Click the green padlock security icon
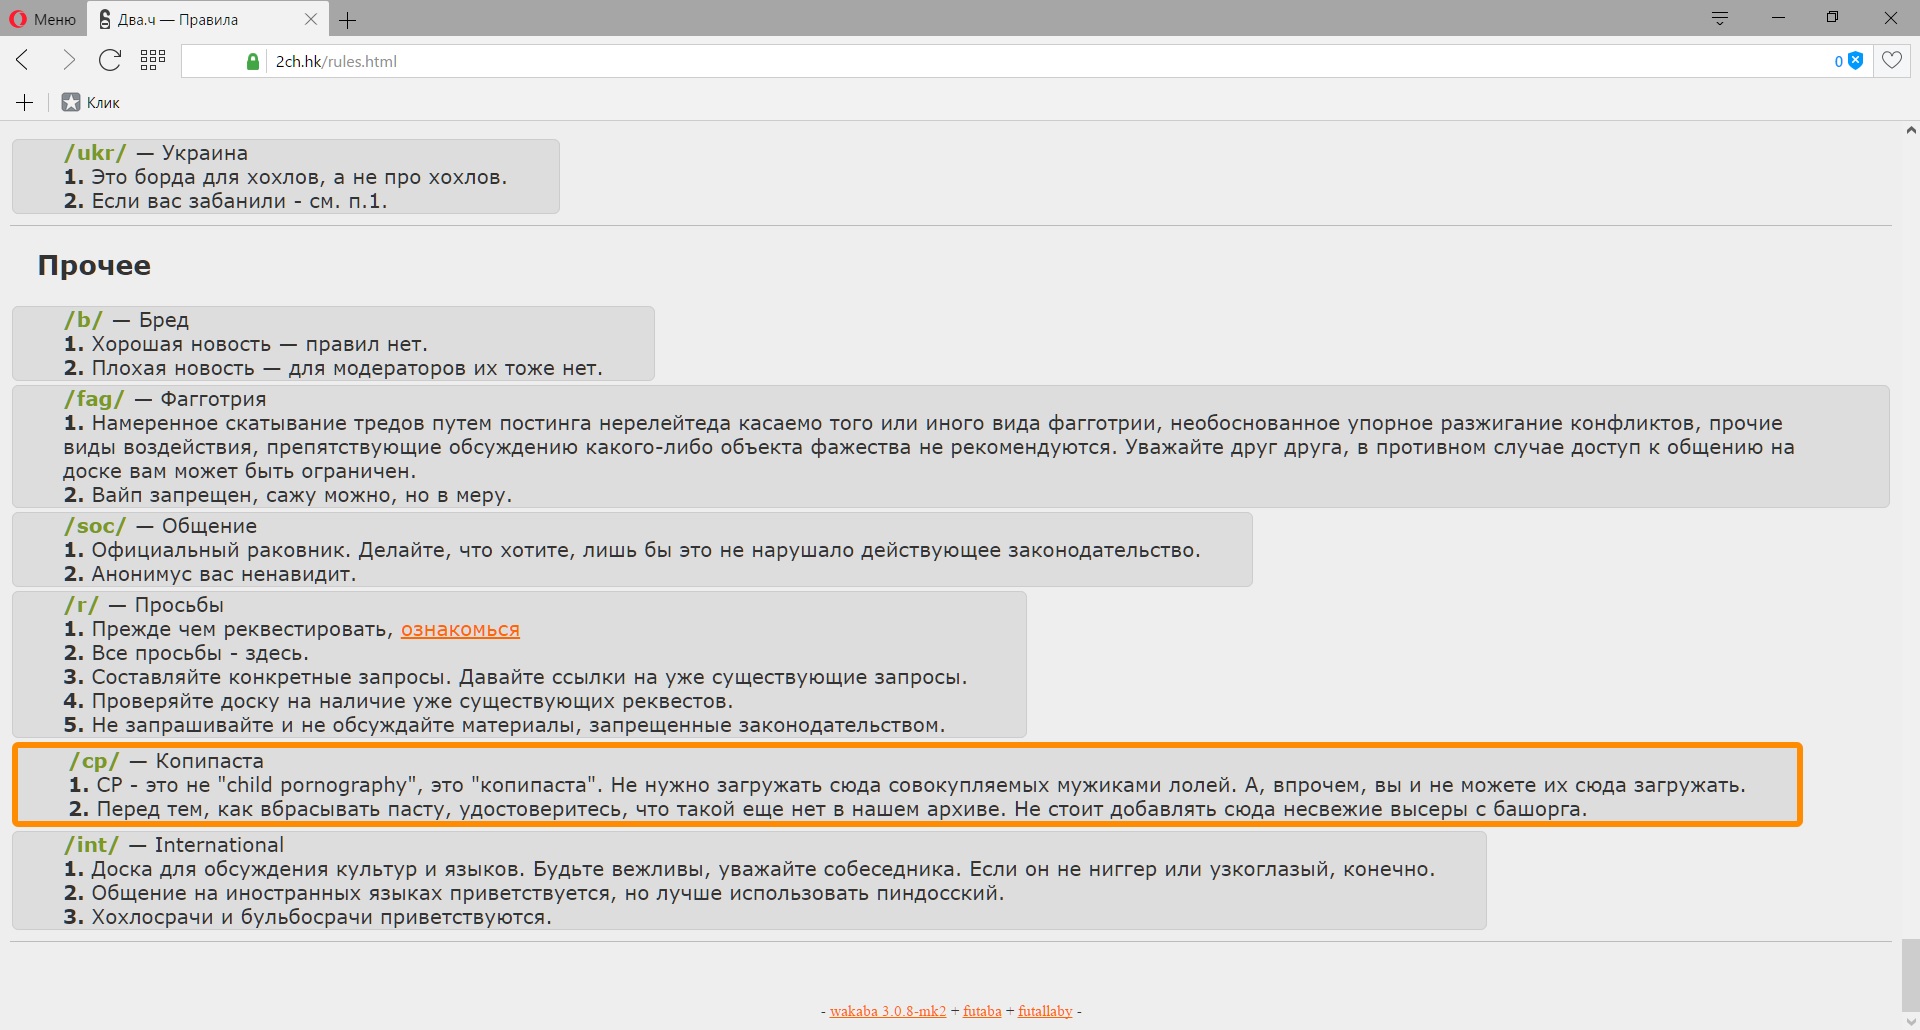The width and height of the screenshot is (1920, 1030). 253,61
